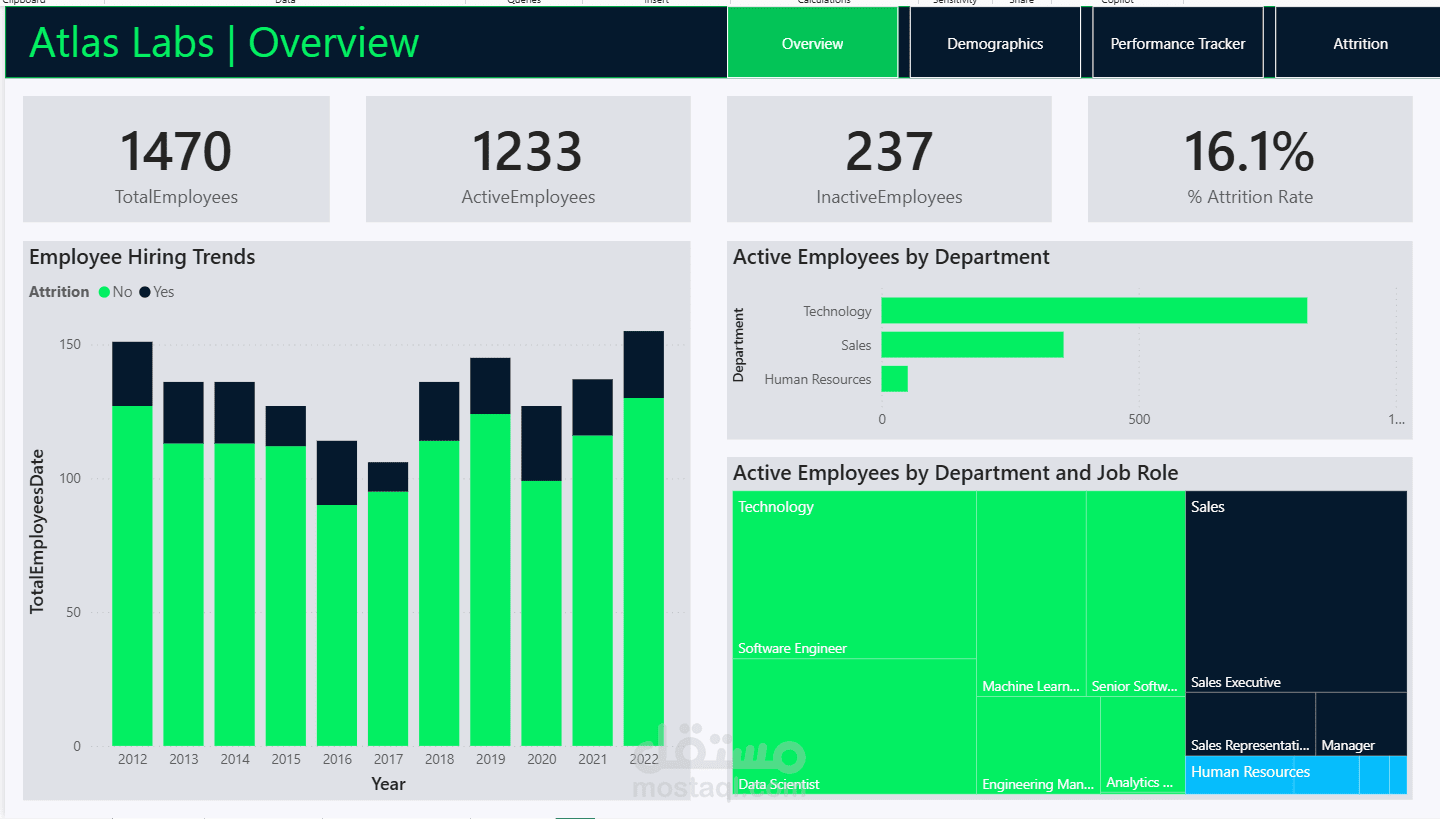The width and height of the screenshot is (1440, 819).
Task: Go to the Performance Tracker page
Action: [1178, 43]
